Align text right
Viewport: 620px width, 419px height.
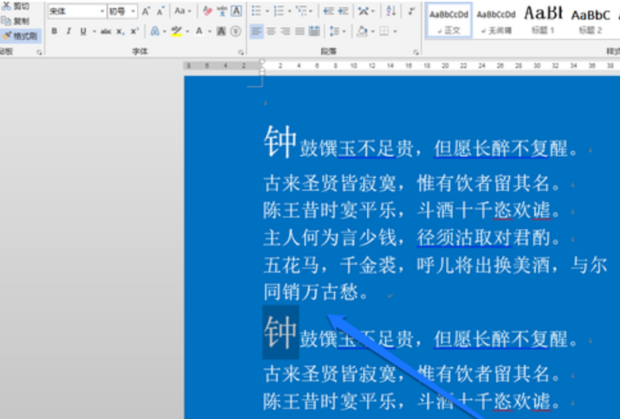(x=285, y=31)
